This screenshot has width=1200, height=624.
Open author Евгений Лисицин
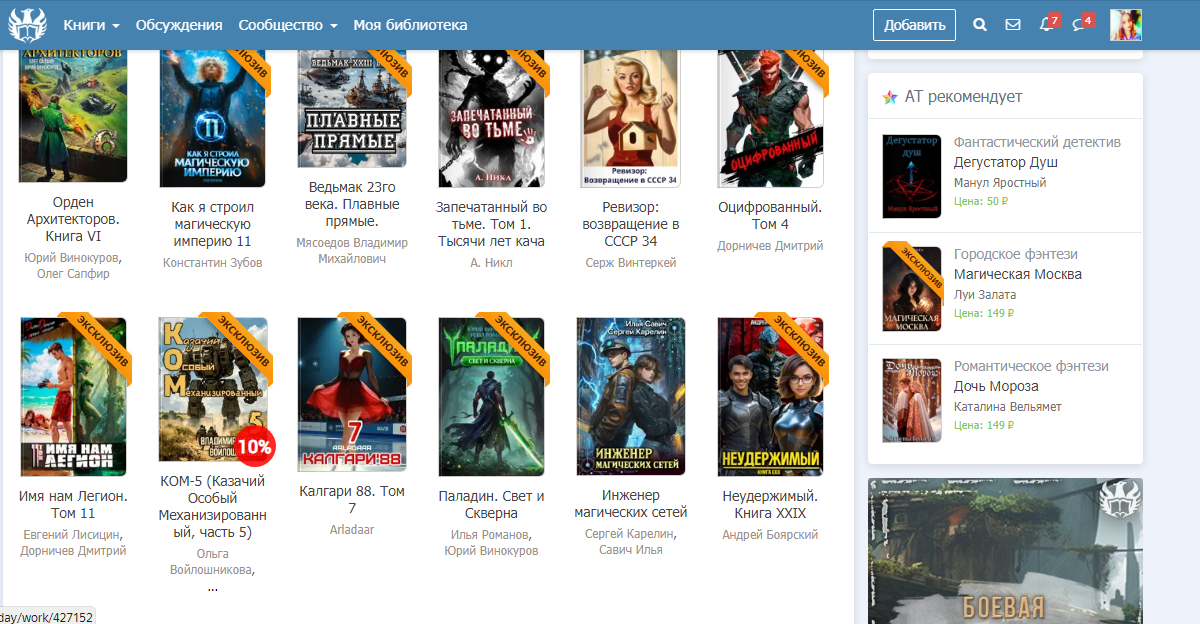click(73, 535)
